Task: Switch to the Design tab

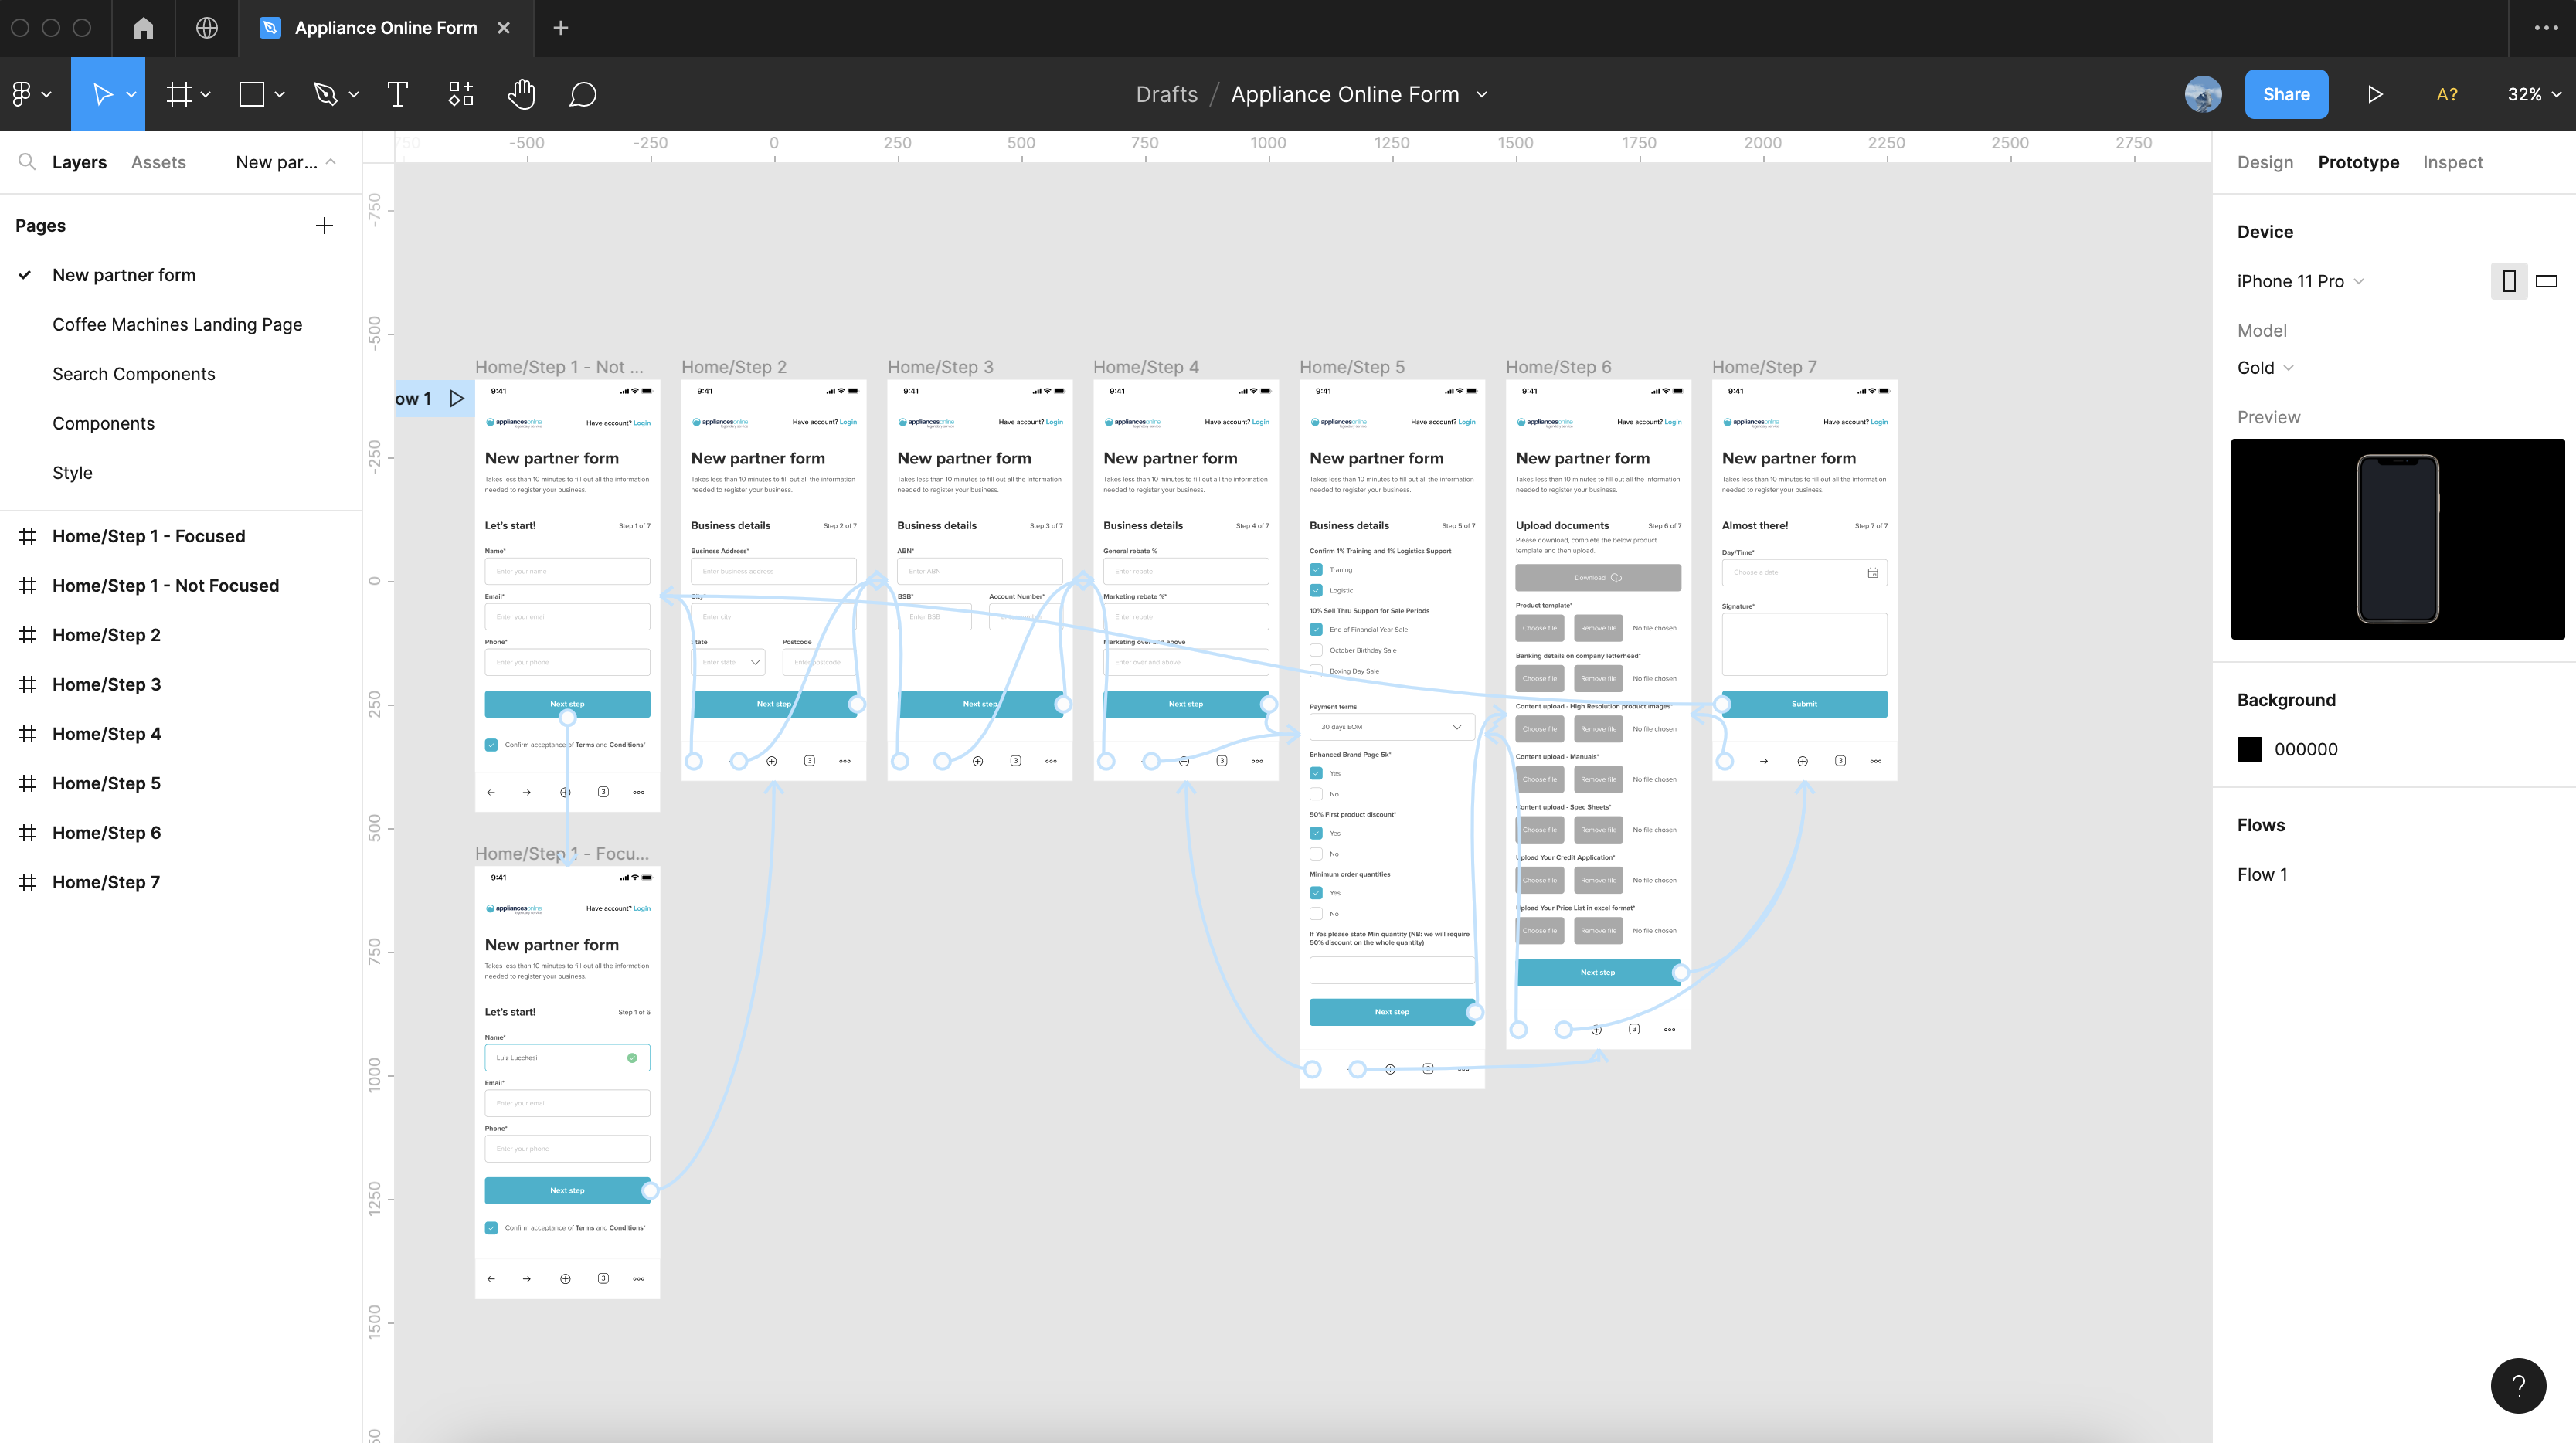Action: (2265, 162)
